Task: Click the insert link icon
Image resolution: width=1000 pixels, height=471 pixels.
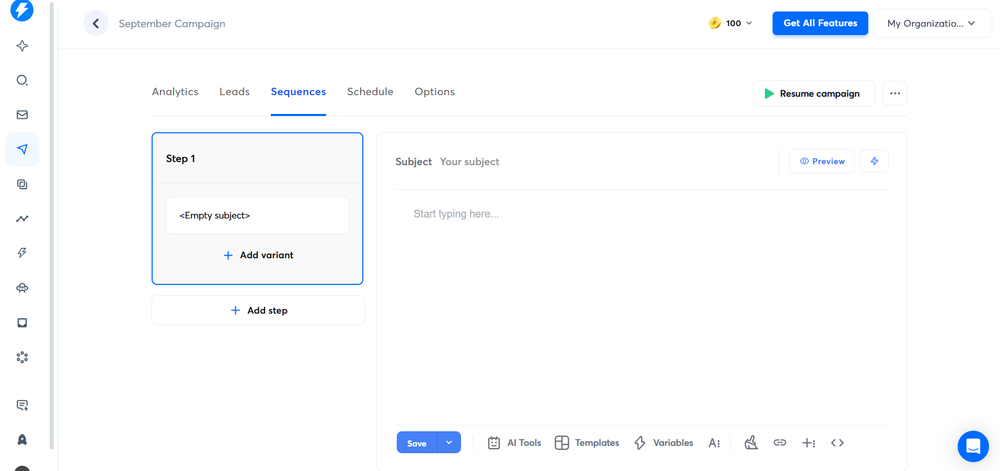Action: (780, 443)
